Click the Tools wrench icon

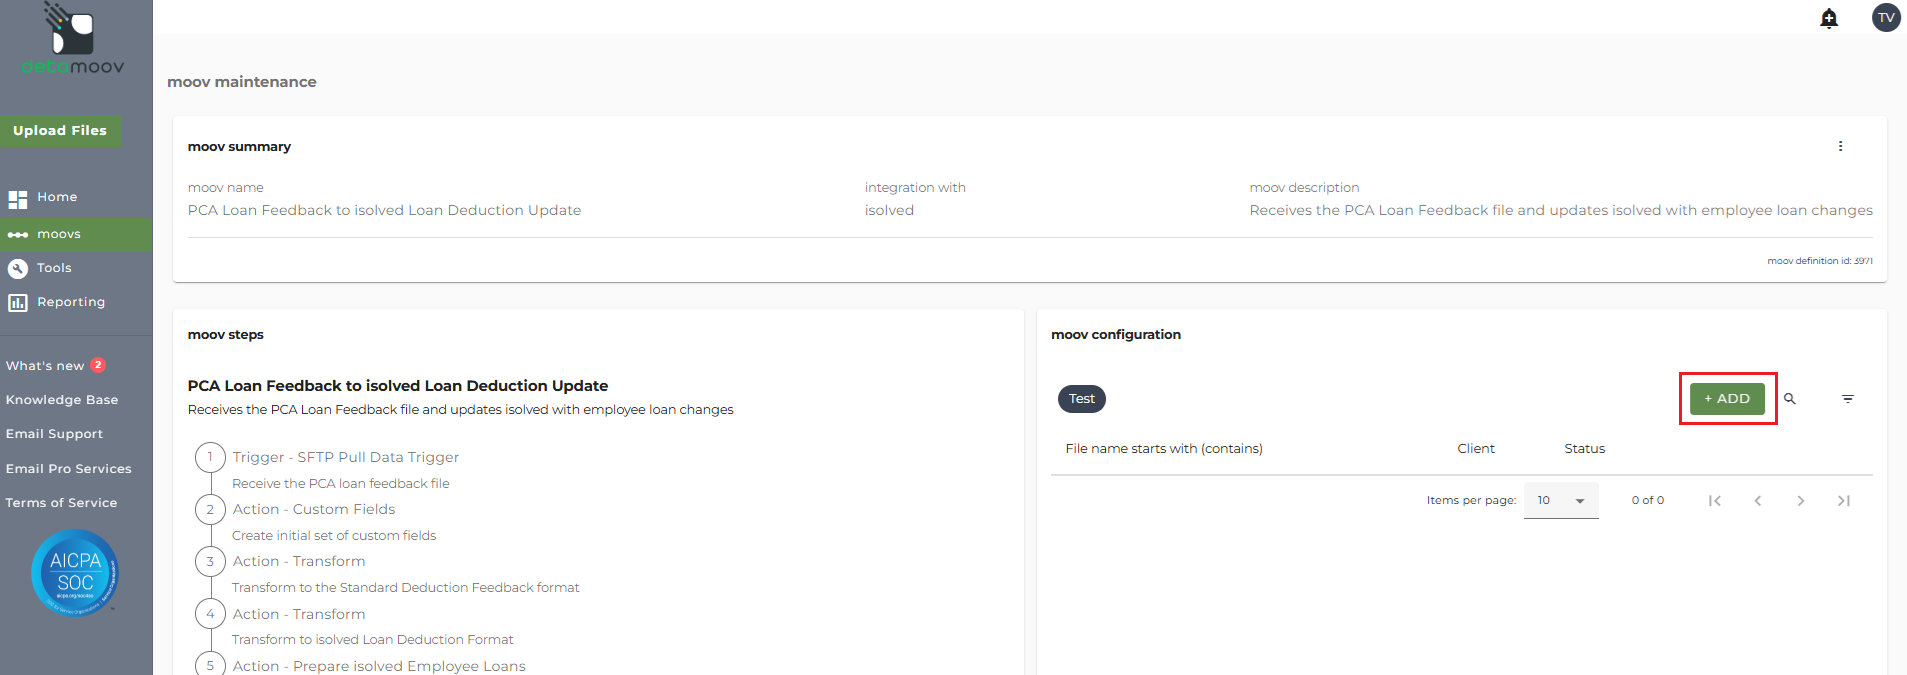[18, 268]
